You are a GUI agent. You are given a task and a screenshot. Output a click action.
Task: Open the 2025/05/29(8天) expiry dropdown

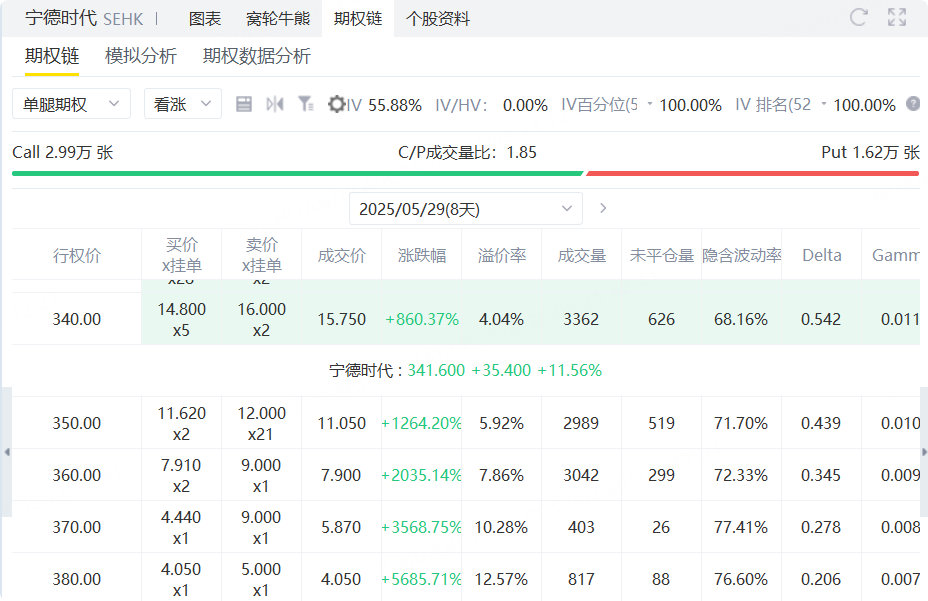coord(466,208)
